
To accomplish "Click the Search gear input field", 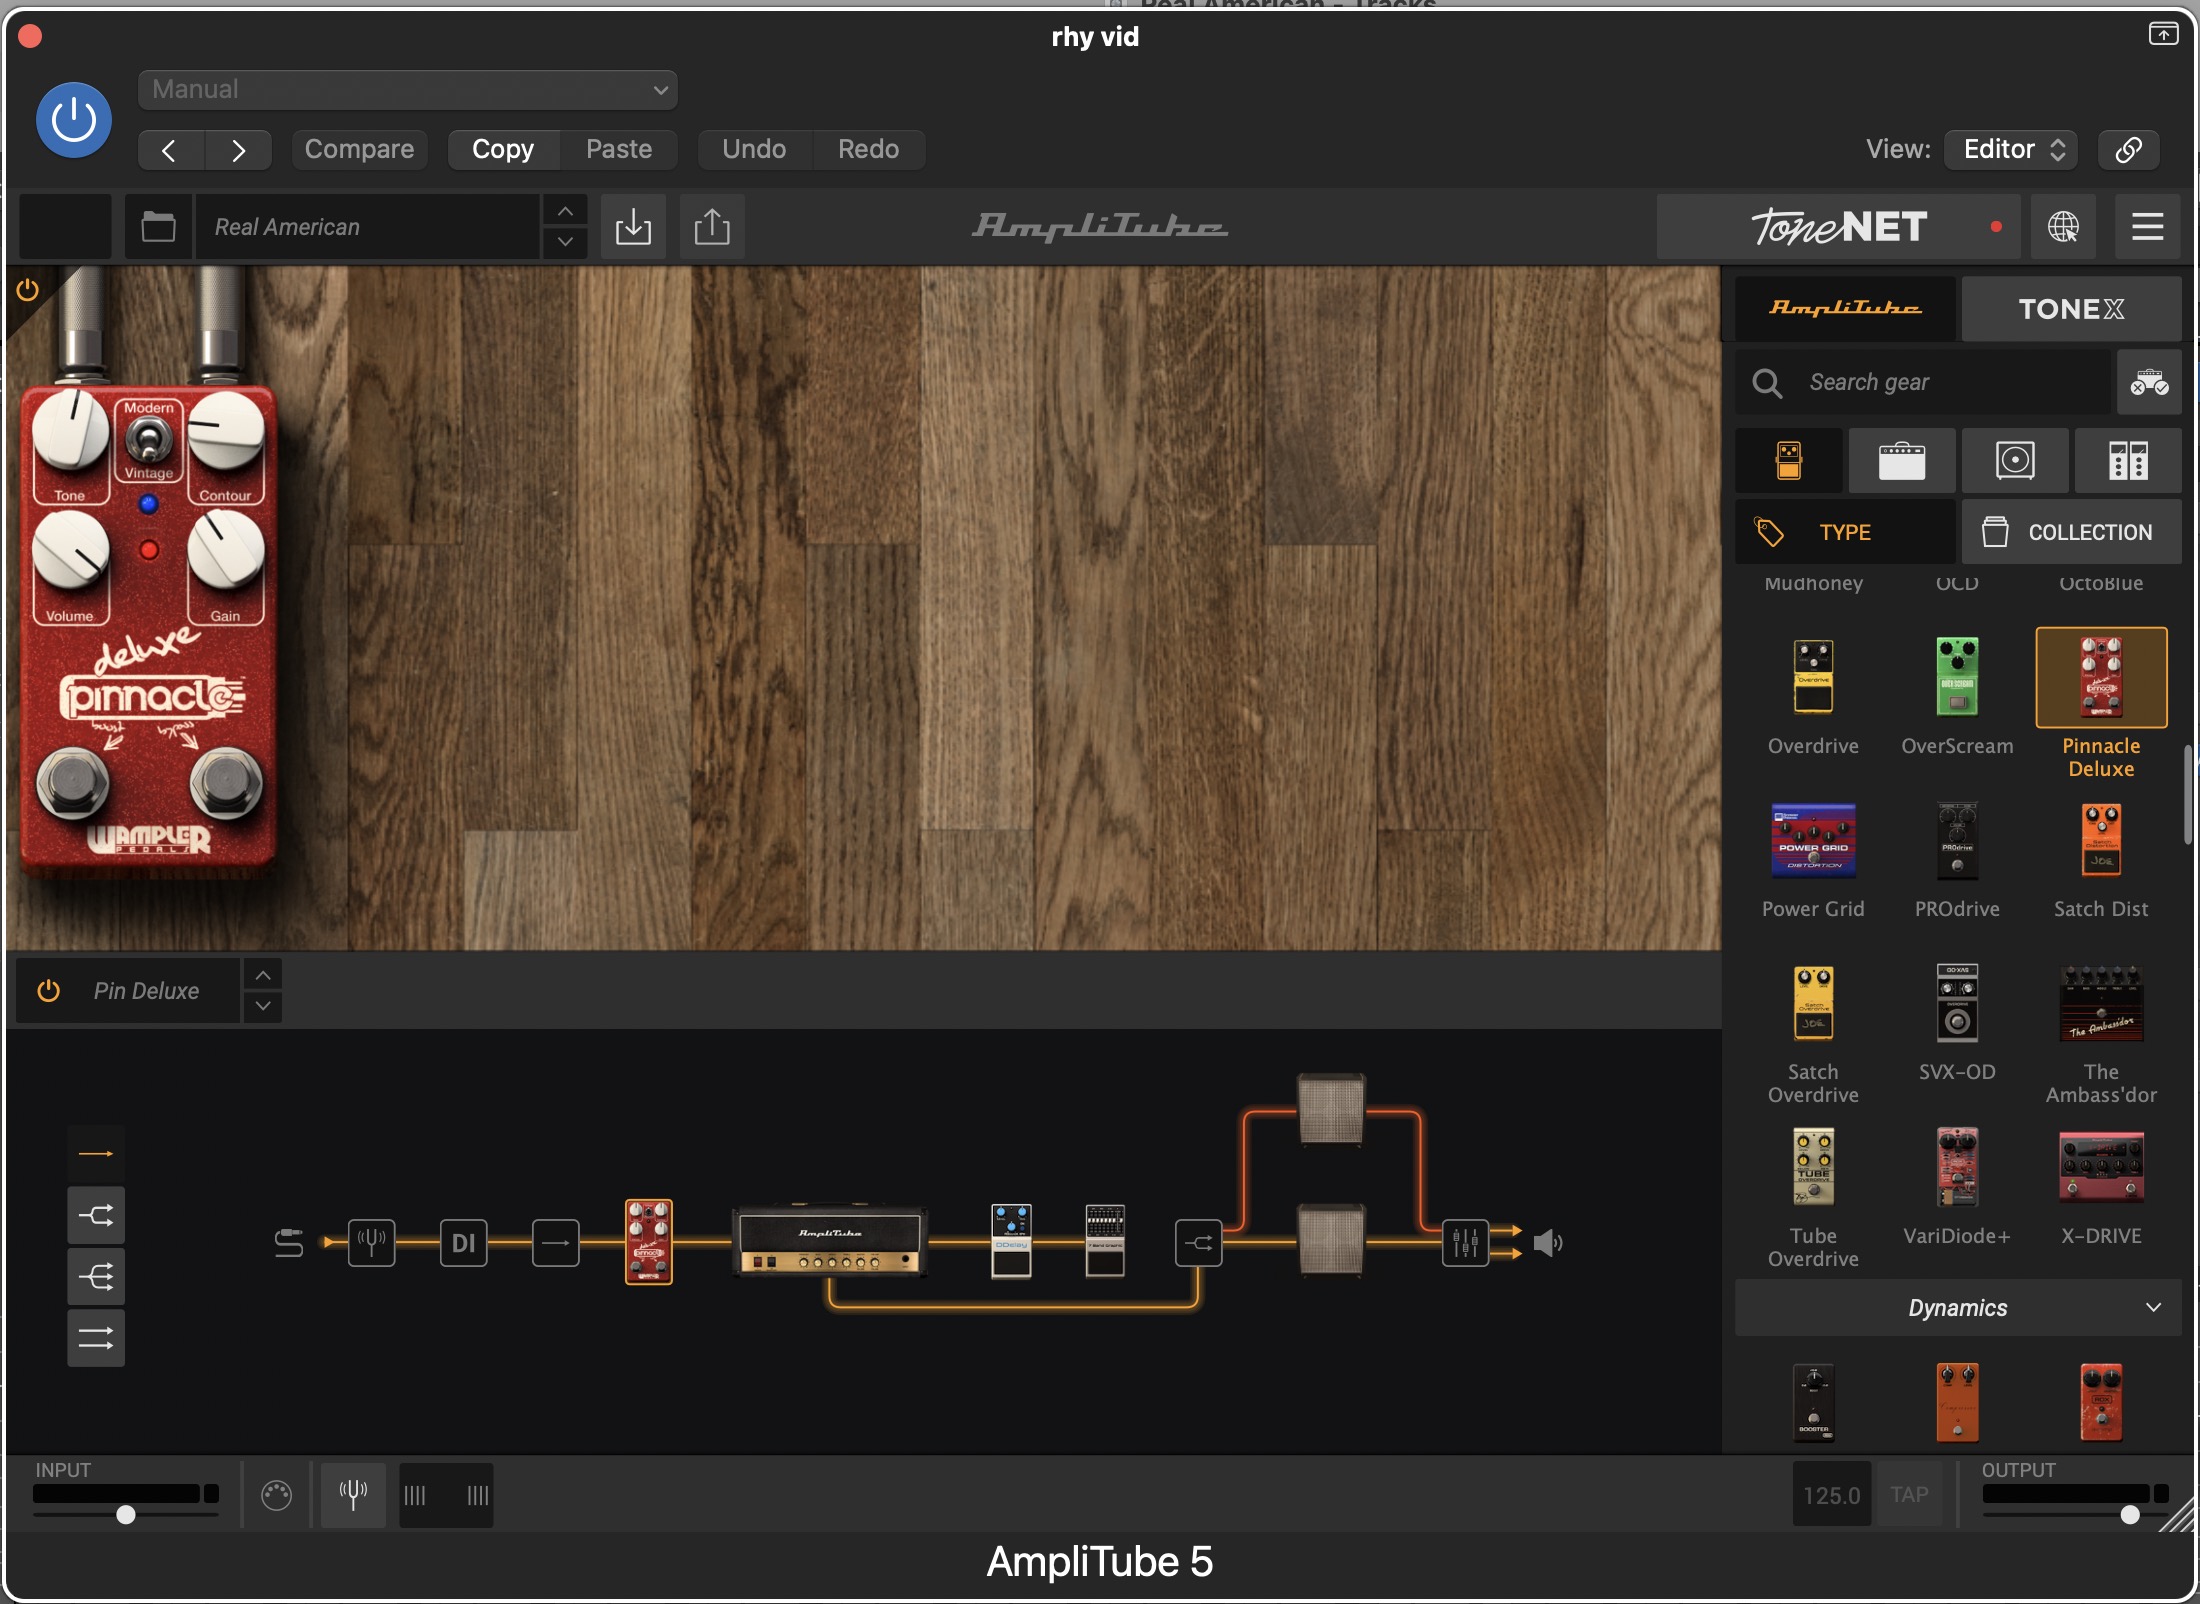I will [x=1923, y=382].
